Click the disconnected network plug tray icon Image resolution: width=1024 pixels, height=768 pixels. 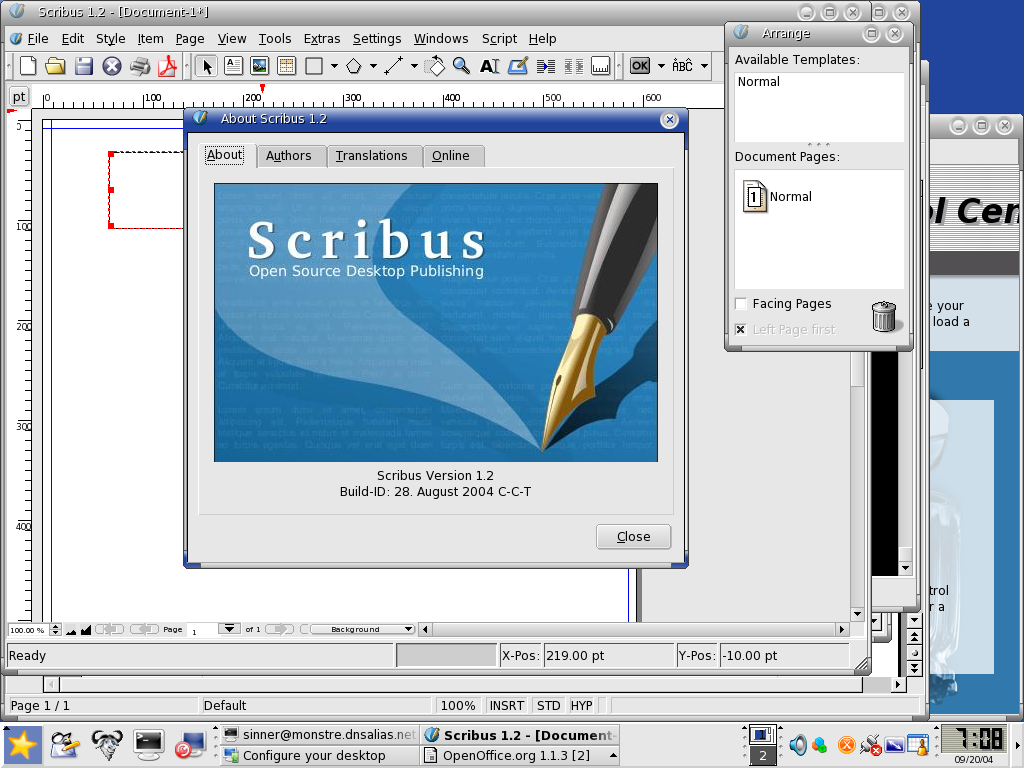(x=871, y=744)
